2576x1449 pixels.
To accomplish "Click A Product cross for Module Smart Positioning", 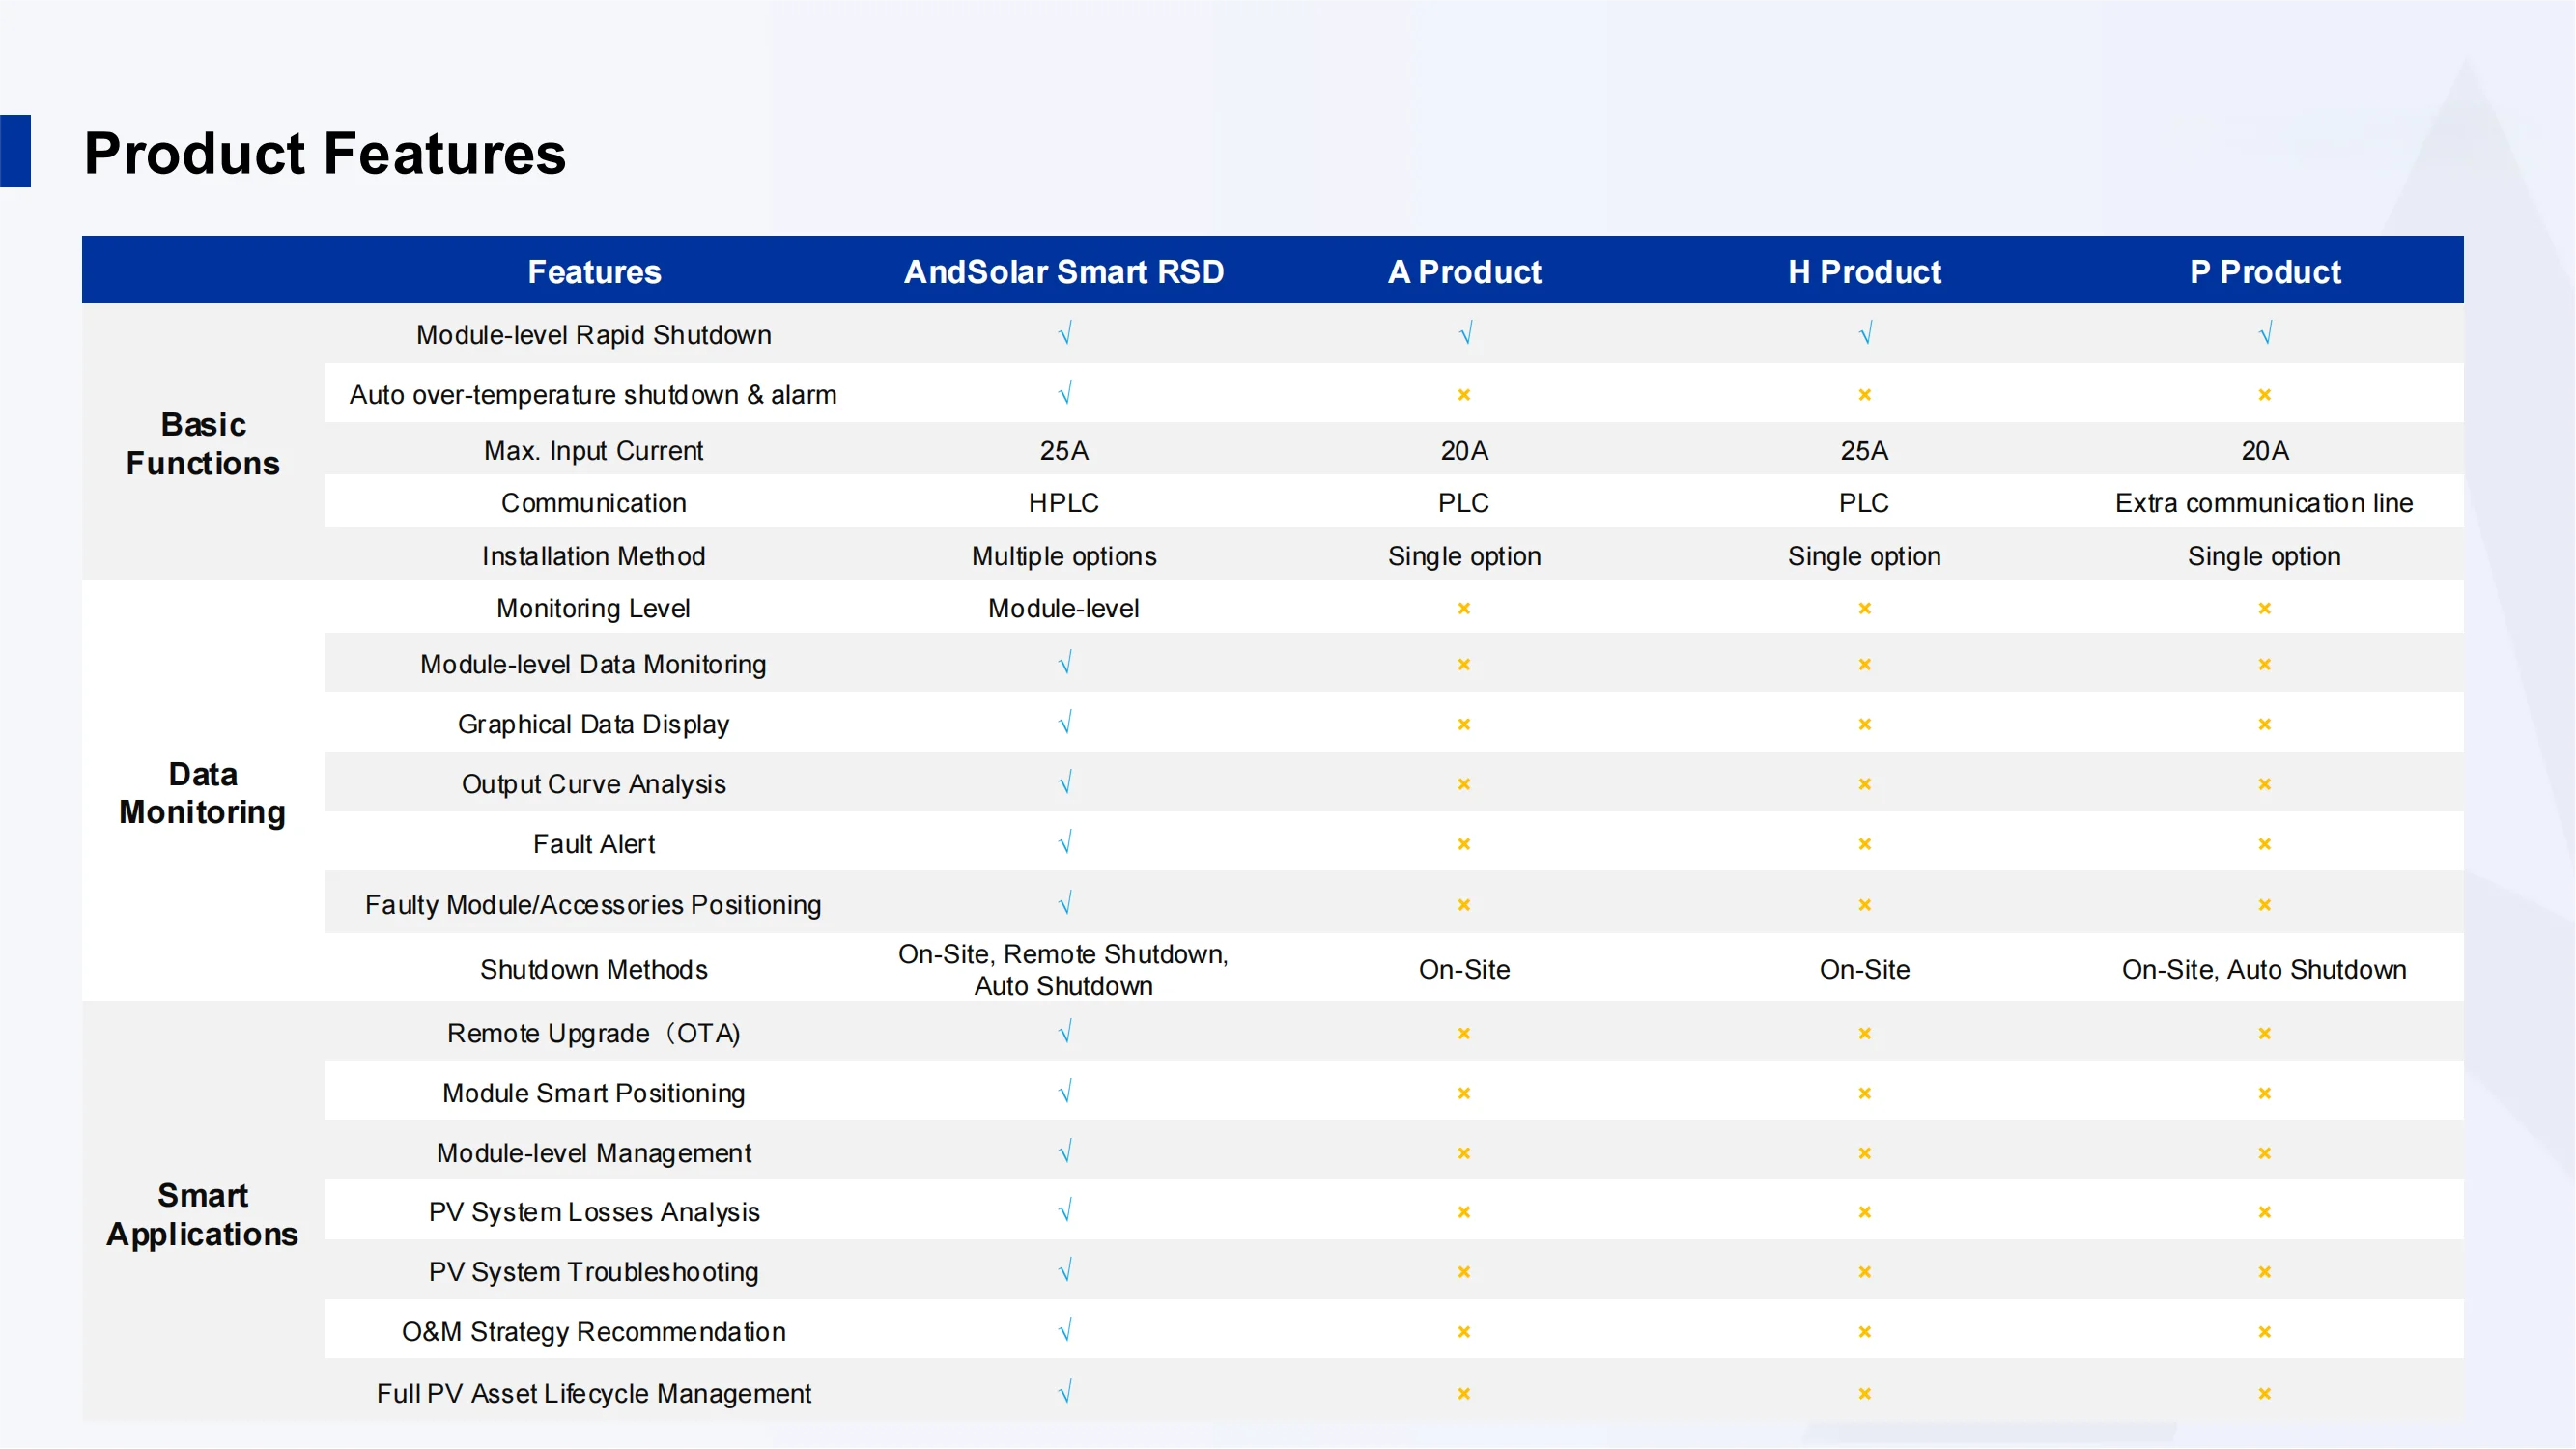I will click(1464, 1093).
